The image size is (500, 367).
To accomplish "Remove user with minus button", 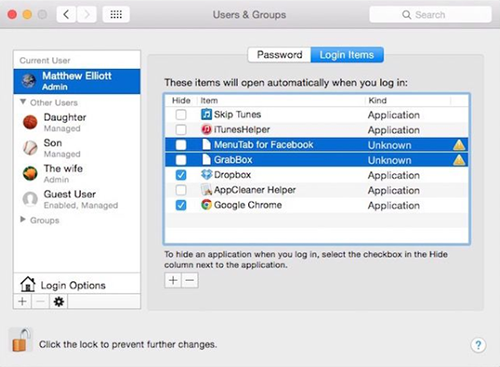I will tap(40, 301).
